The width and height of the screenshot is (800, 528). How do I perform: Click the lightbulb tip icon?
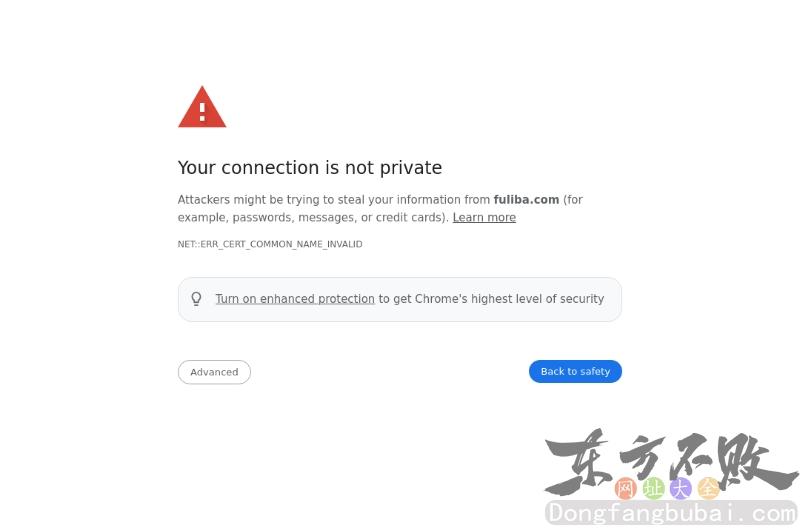coord(196,299)
